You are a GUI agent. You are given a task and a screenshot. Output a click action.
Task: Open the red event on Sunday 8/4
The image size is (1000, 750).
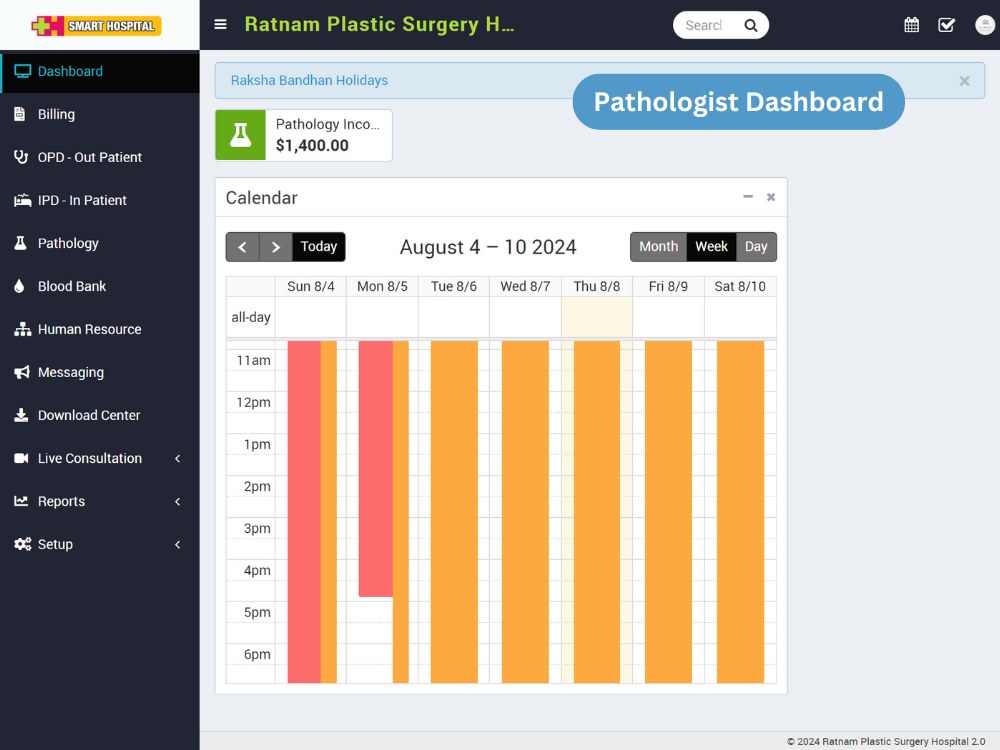(304, 511)
